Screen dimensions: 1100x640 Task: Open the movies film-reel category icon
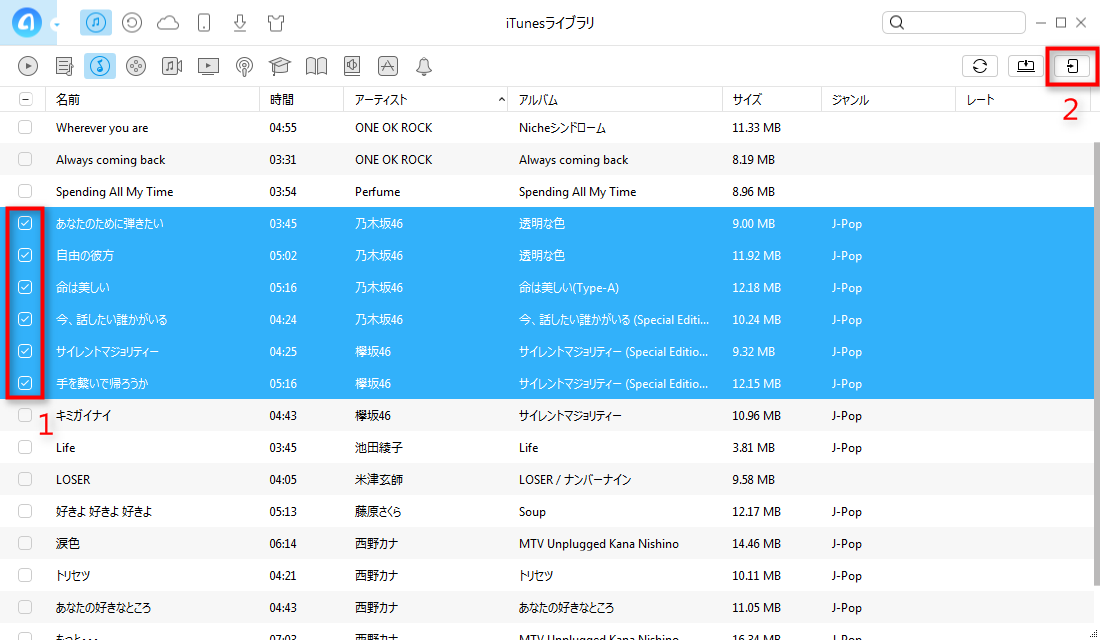[x=135, y=66]
